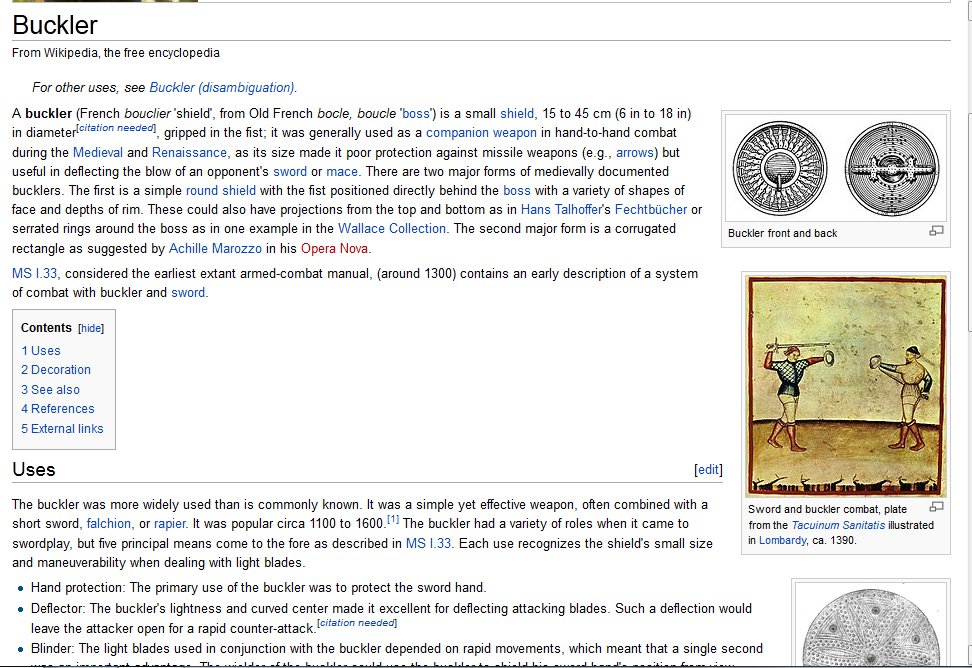Click the first 'citation needed' link after diameter
The width and height of the screenshot is (972, 668).
tap(116, 128)
